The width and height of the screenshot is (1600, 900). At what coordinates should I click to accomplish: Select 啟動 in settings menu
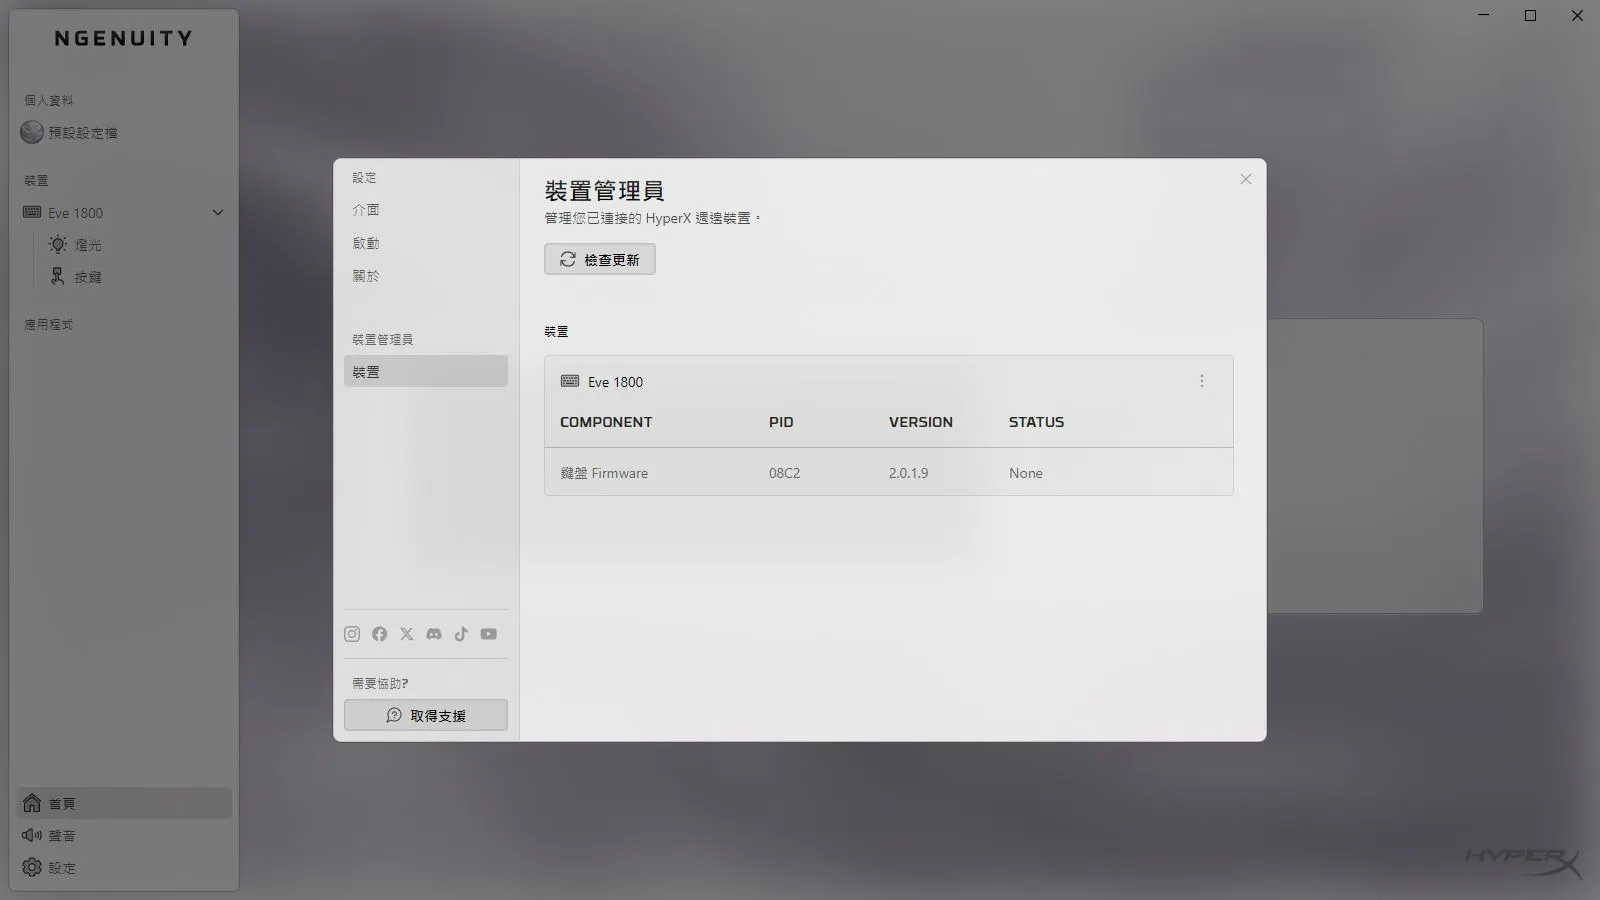coord(366,243)
